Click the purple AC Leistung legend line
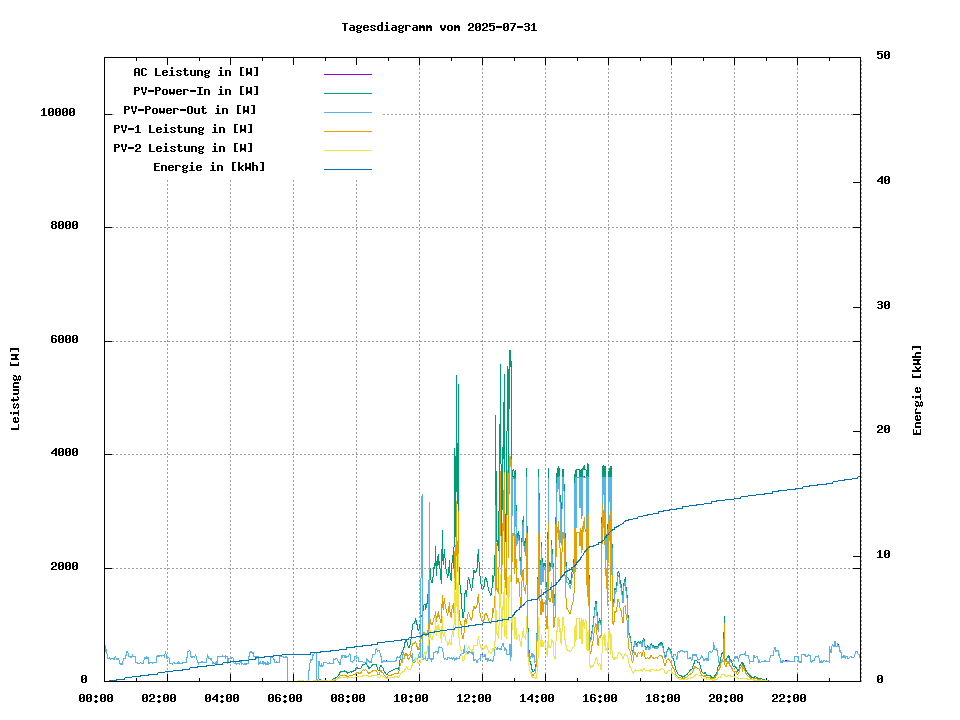Viewport: 960px width, 720px height. 347,74
